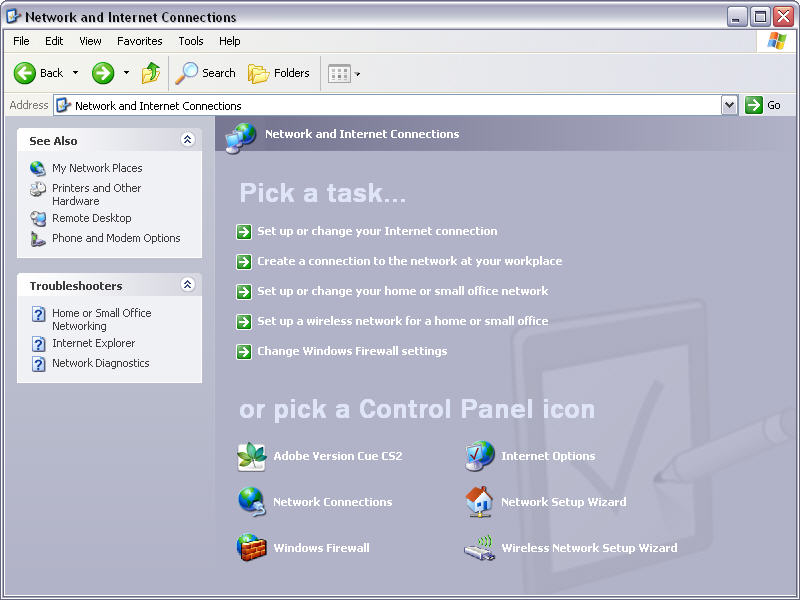This screenshot has width=800, height=600.
Task: Click the Up folder toolbar icon
Action: pos(151,73)
